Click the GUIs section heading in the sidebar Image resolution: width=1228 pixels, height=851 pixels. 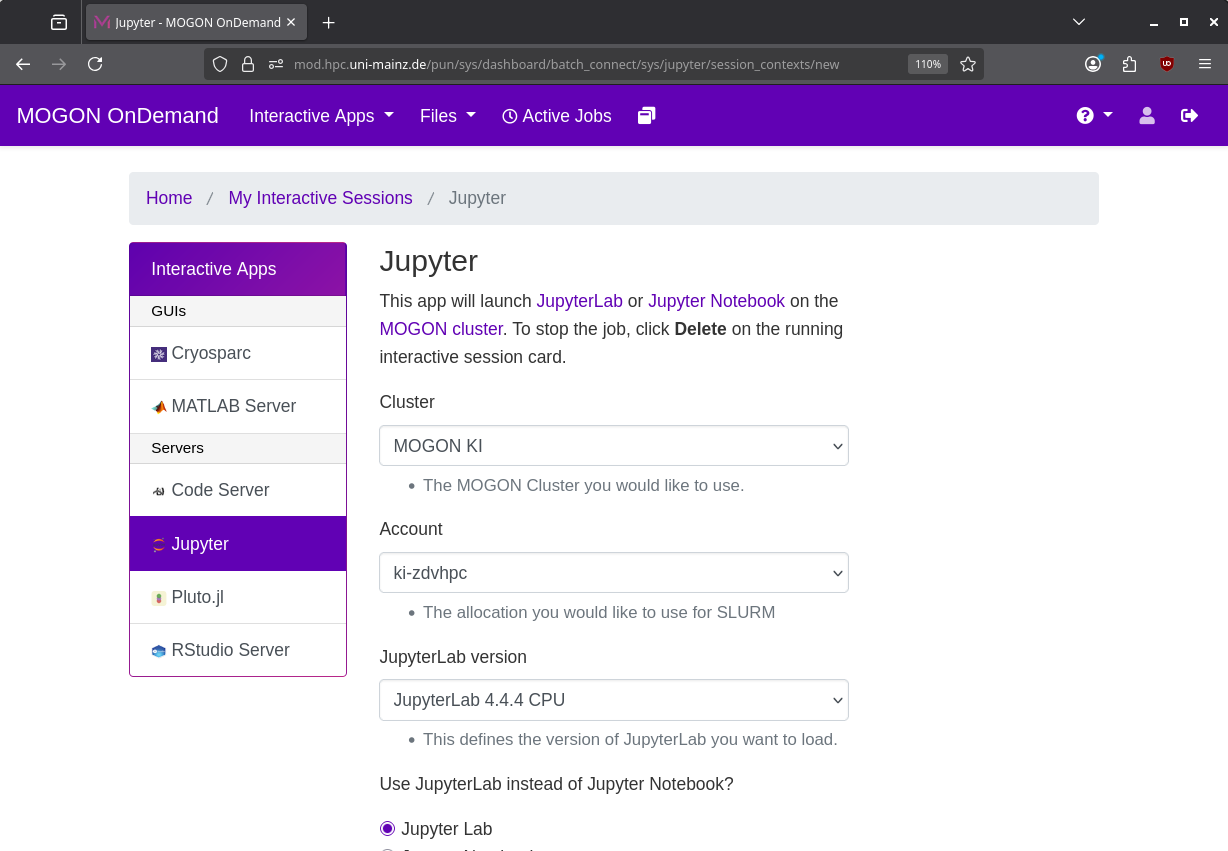238,311
